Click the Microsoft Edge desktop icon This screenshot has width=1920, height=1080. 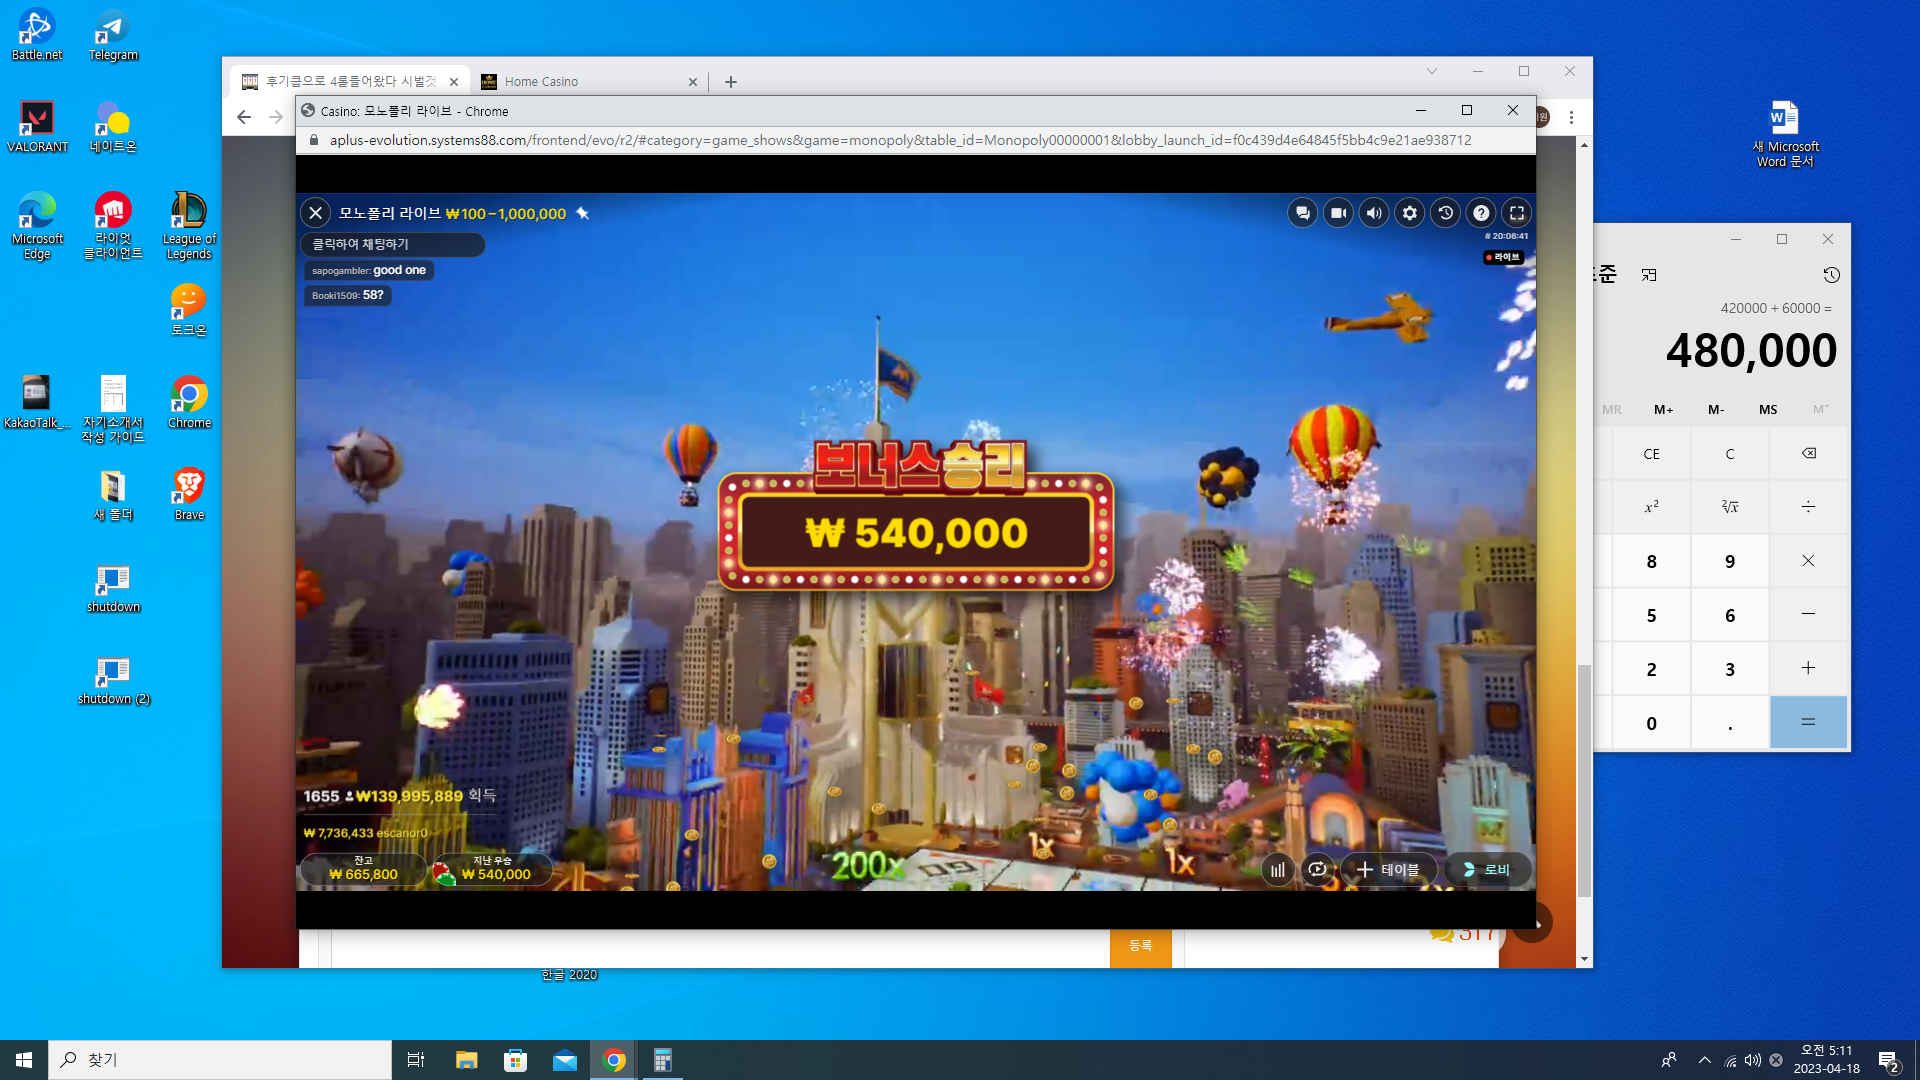point(37,226)
